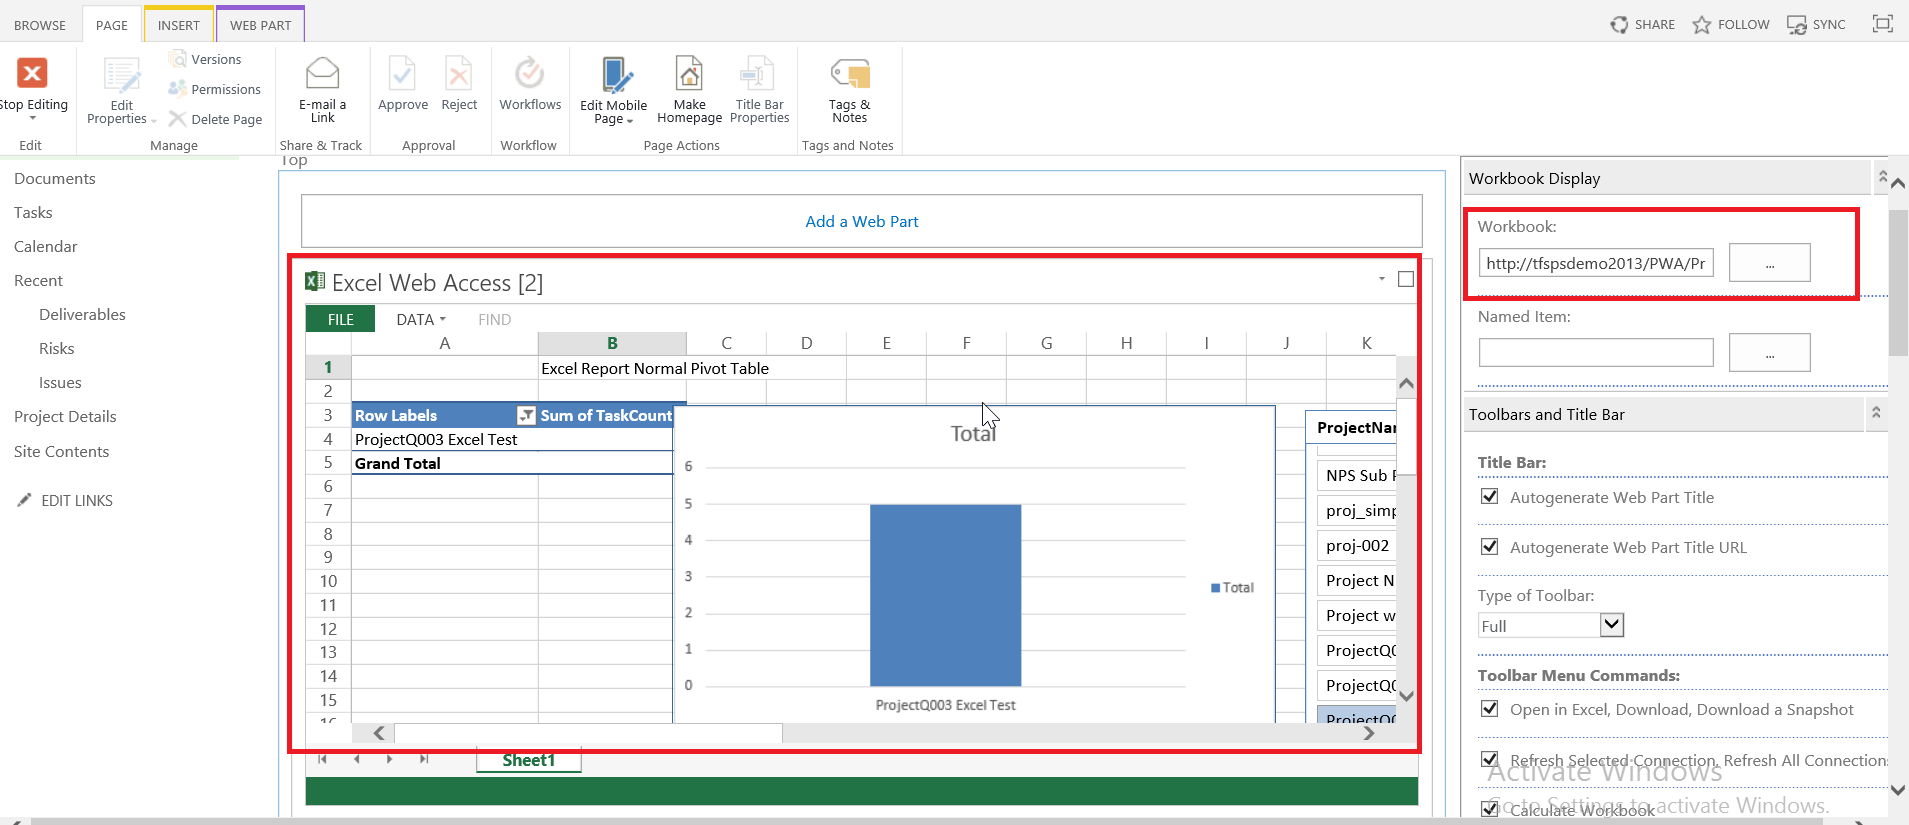Click the spreadsheet horizontal scrollbar right arrow

1368,733
